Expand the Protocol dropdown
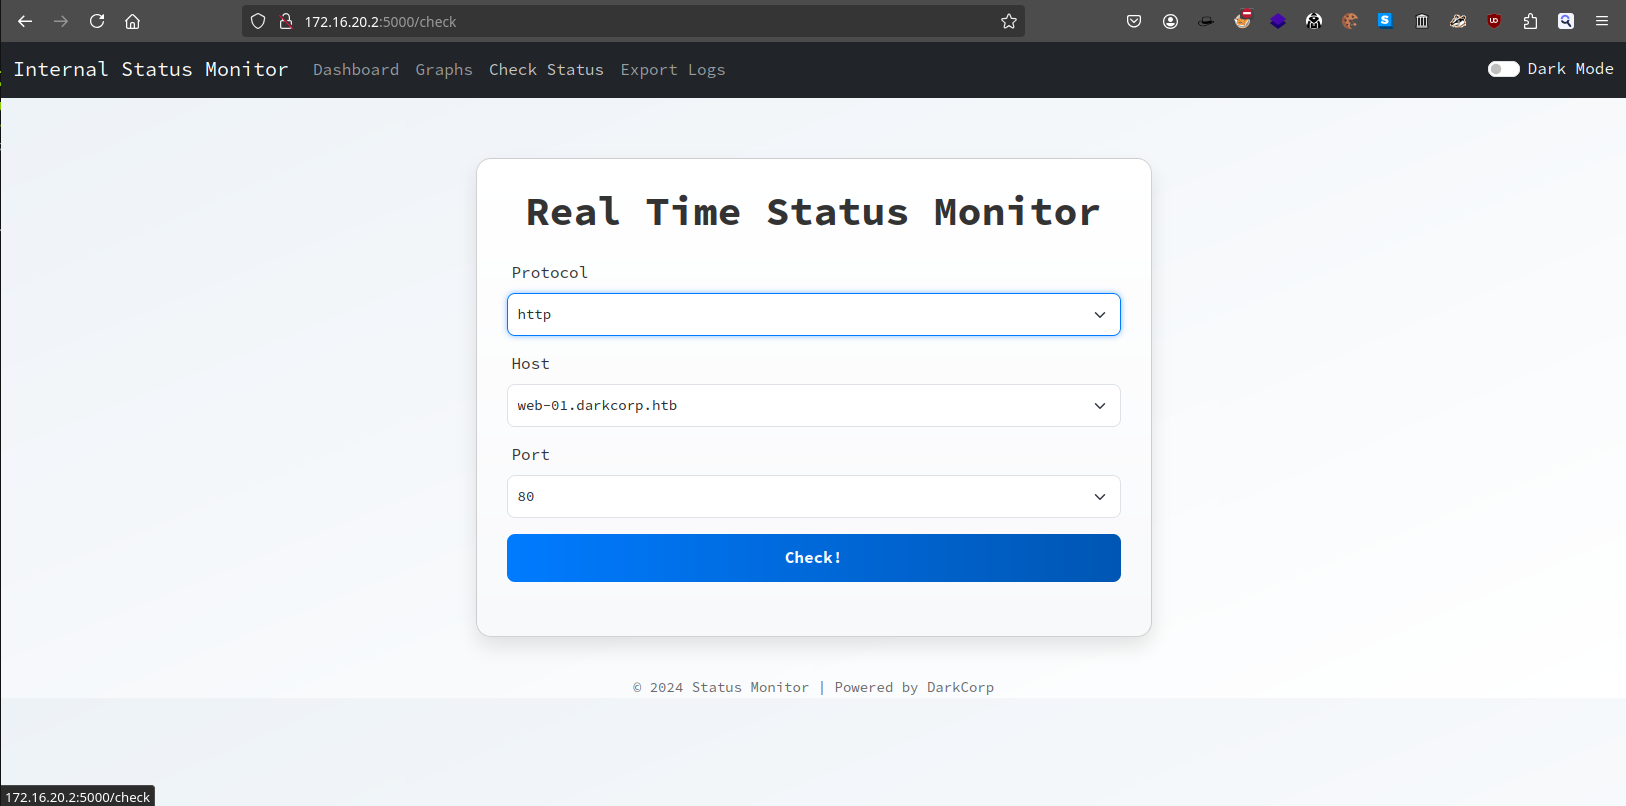1626x806 pixels. tap(813, 315)
